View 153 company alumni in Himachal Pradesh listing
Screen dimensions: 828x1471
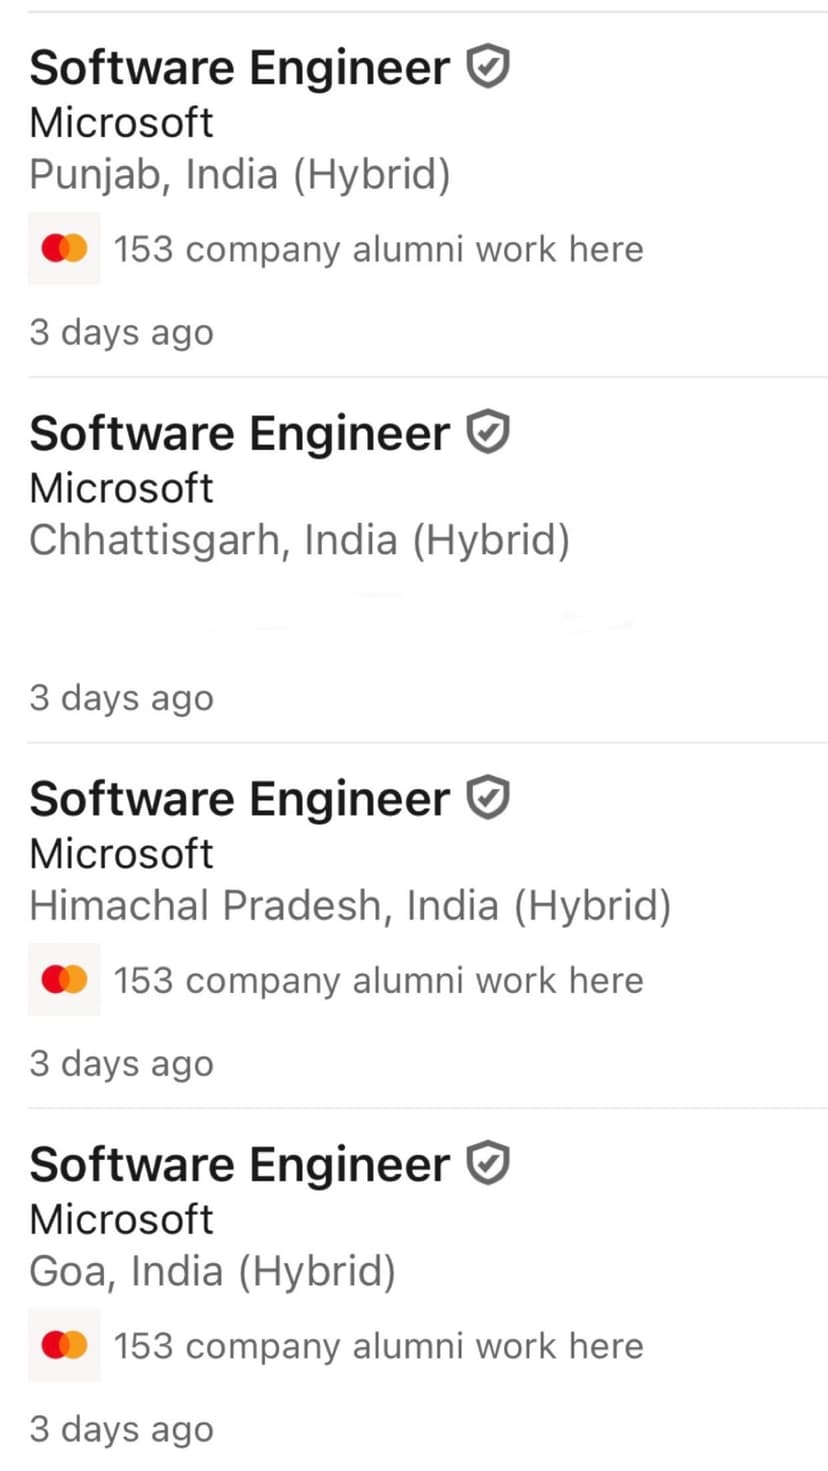pos(378,980)
